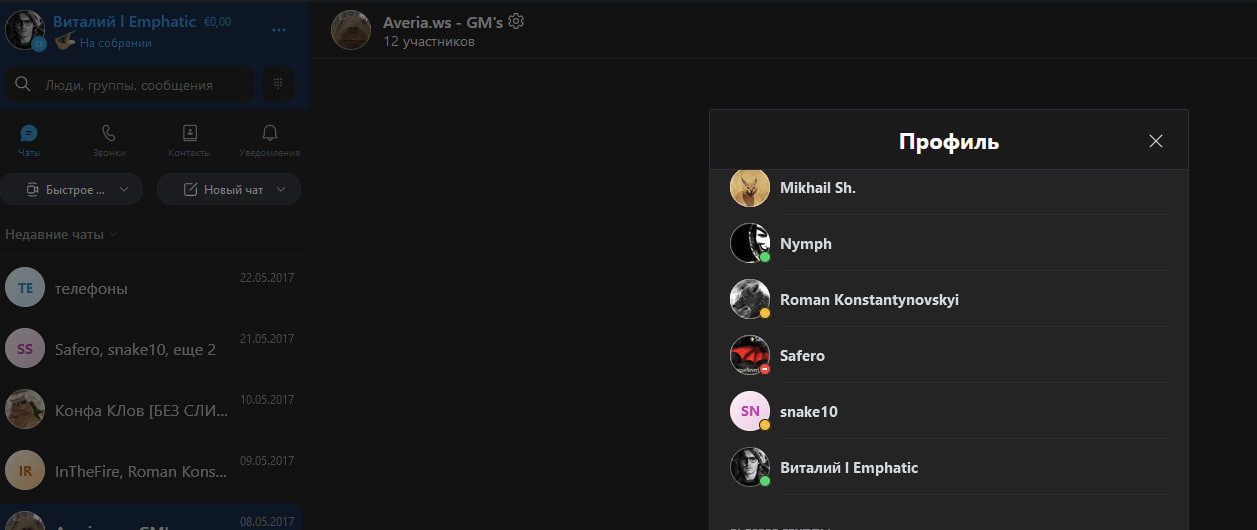Click the Averia.ws group avatar in header
This screenshot has height=530, width=1257.
point(351,30)
